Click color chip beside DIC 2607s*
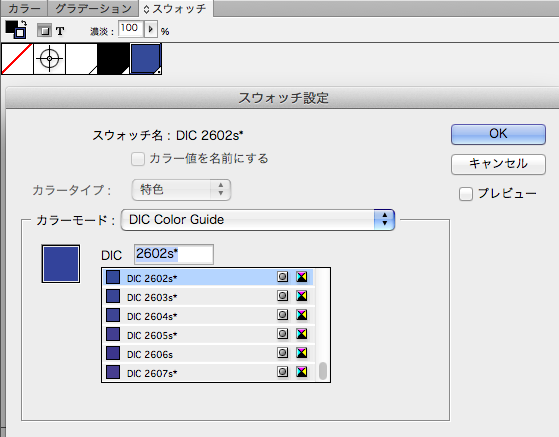Screen dimensions: 559x437 pos(113,372)
